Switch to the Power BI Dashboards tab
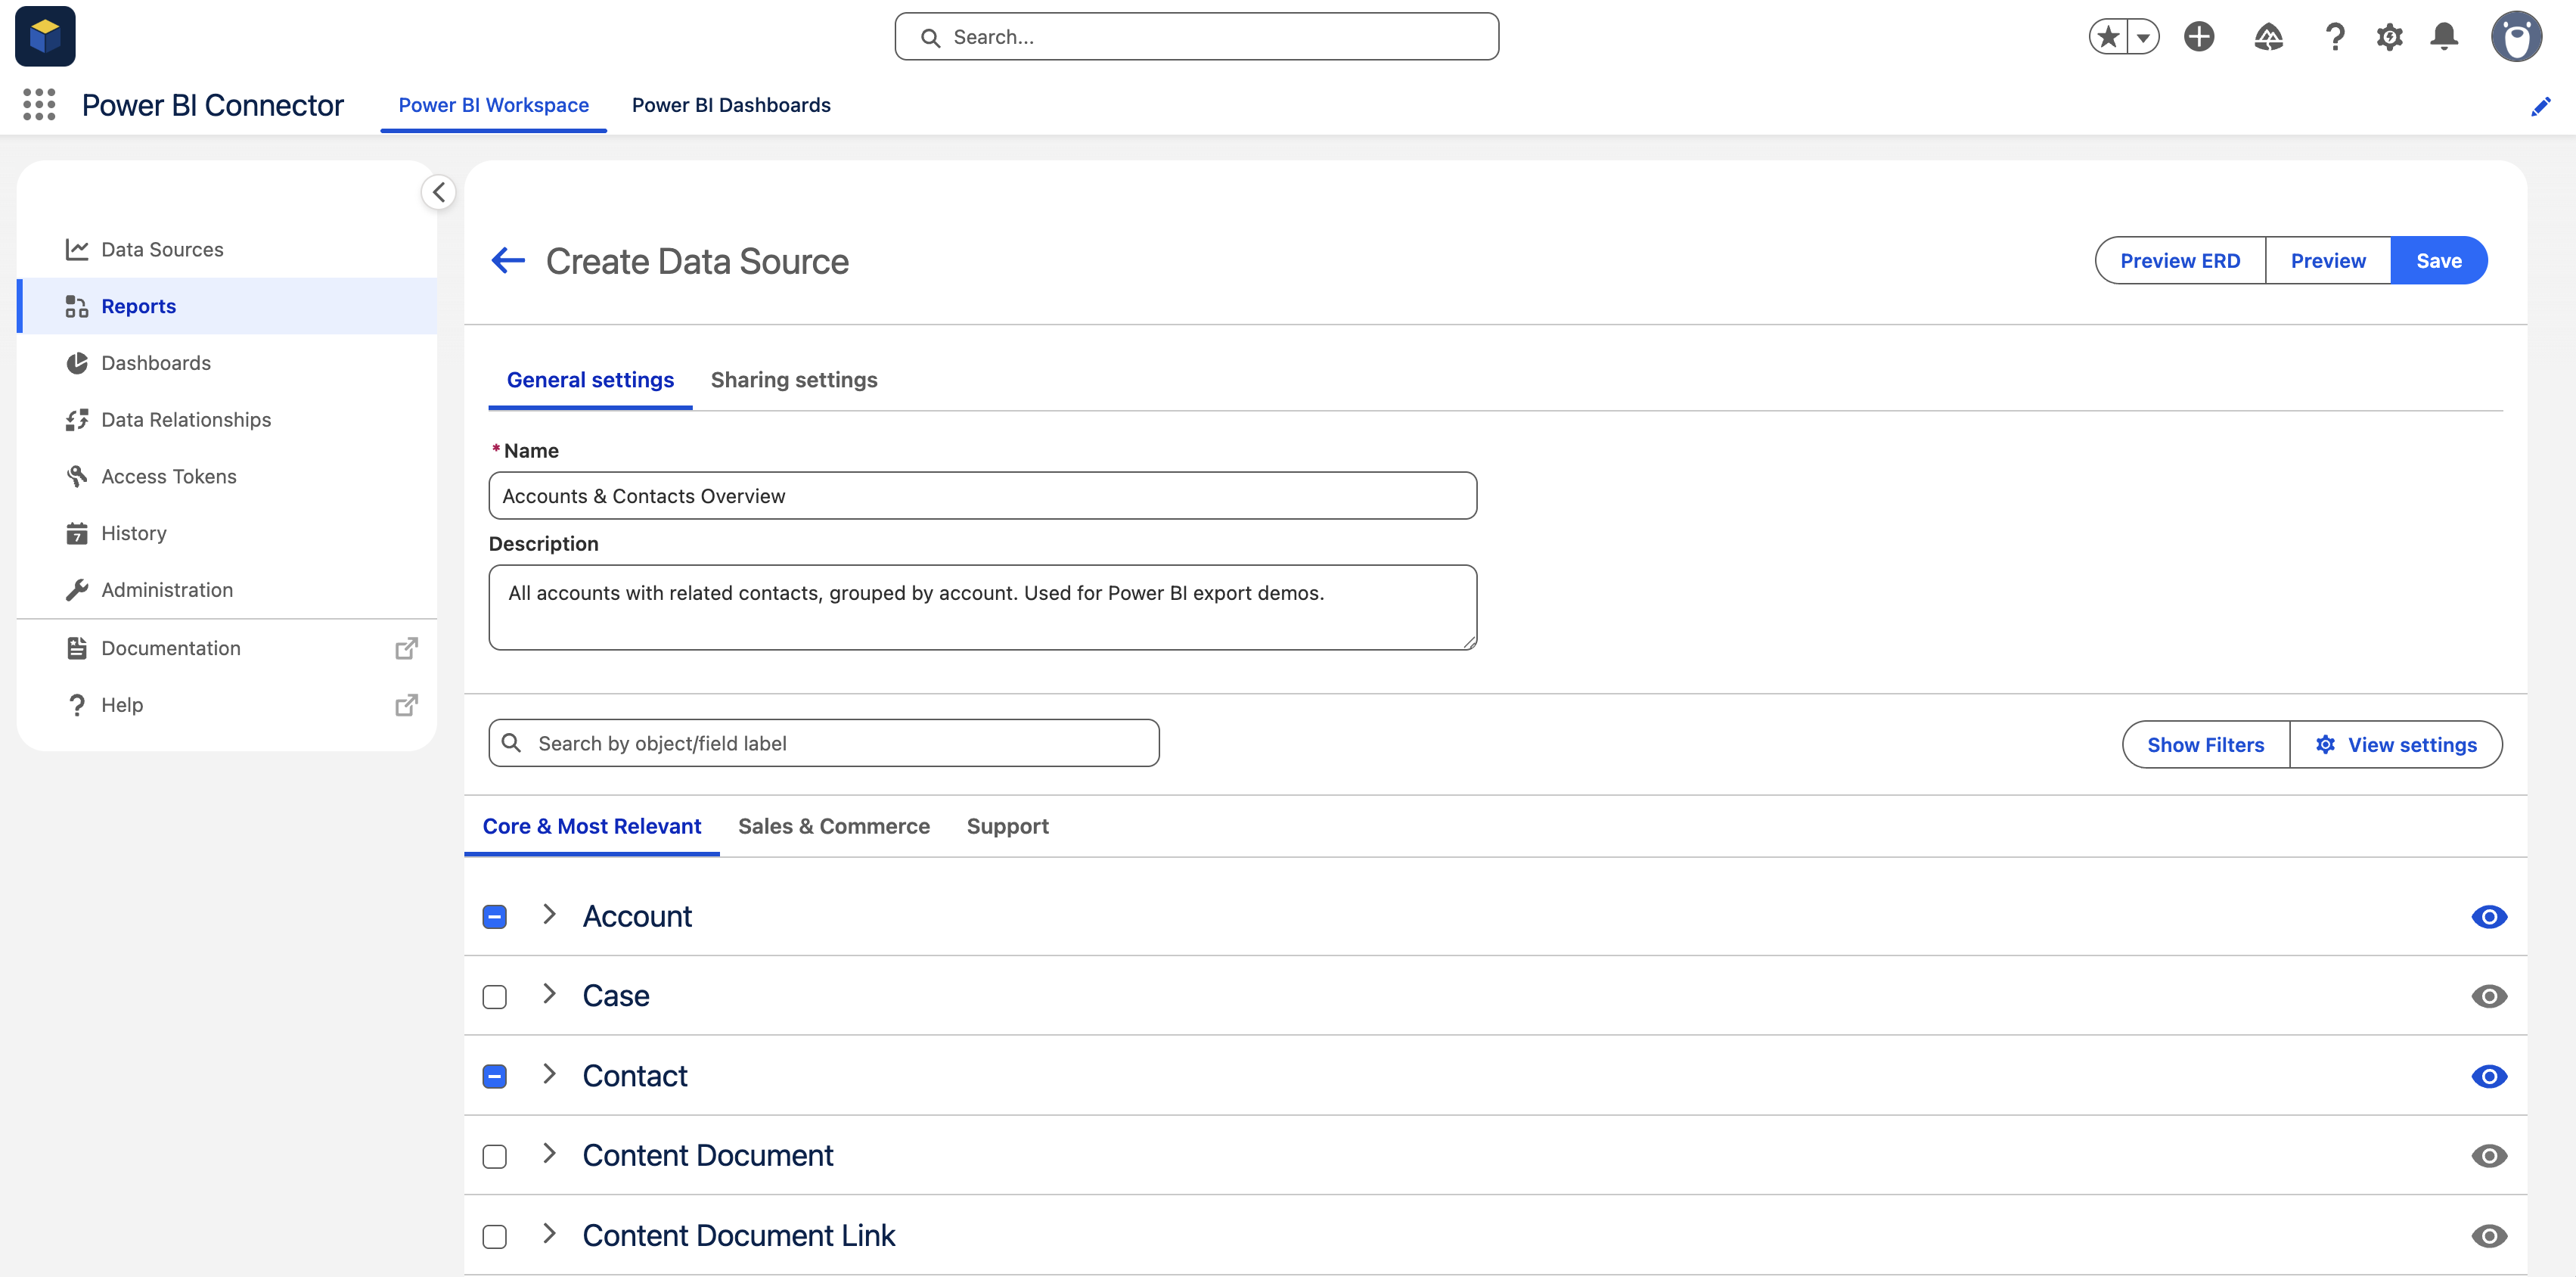 [x=731, y=105]
